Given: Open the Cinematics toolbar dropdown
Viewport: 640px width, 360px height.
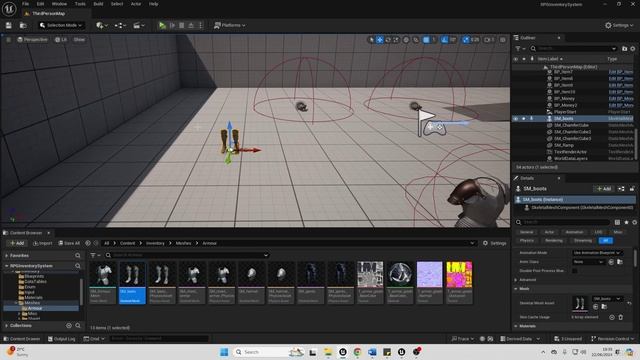Looking at the screenshot, I should (139, 25).
